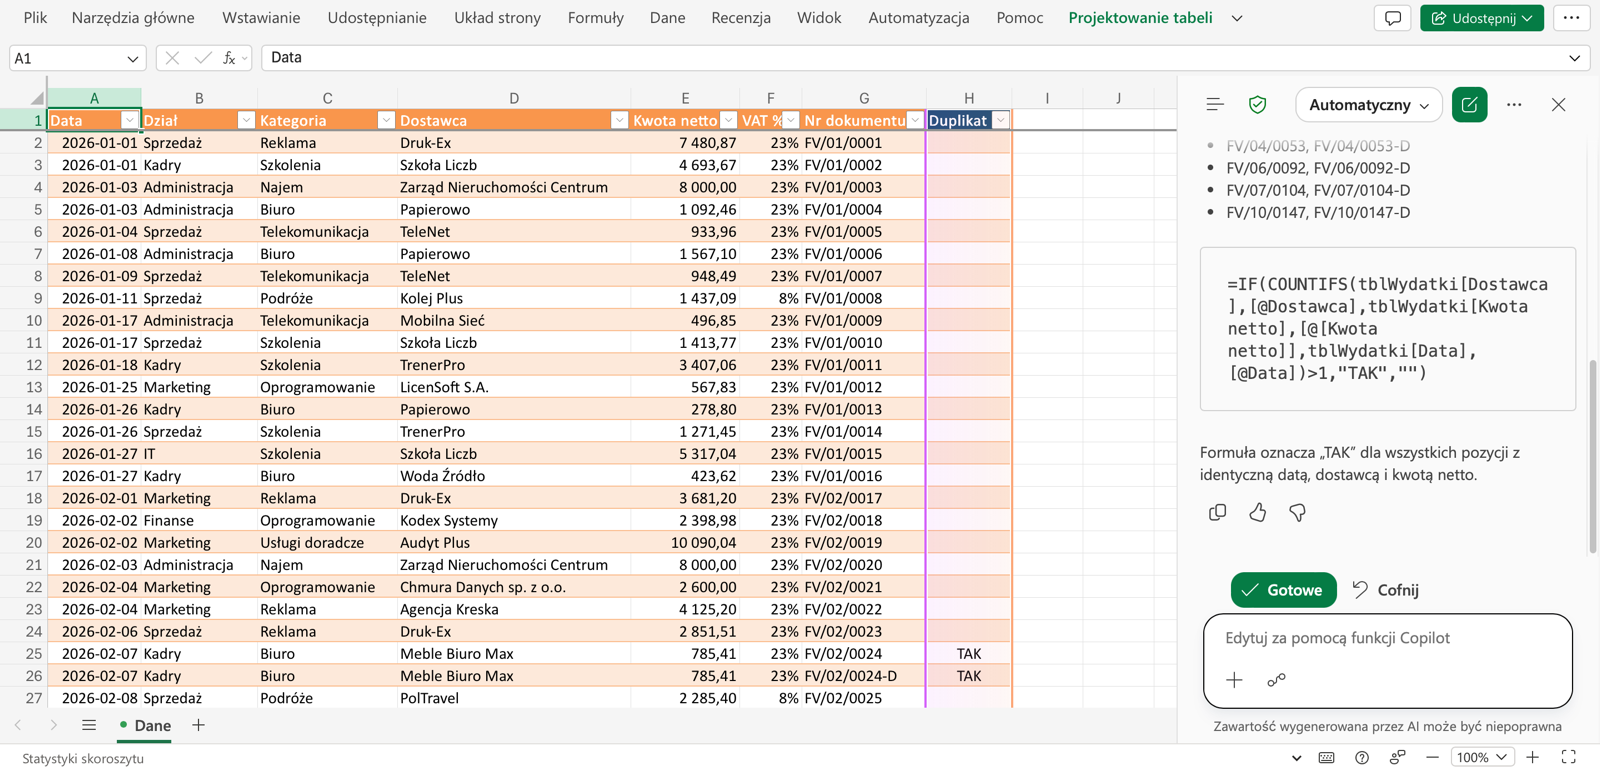The image size is (1600, 769).
Task: Select the Dane sheet tab
Action: (145, 725)
